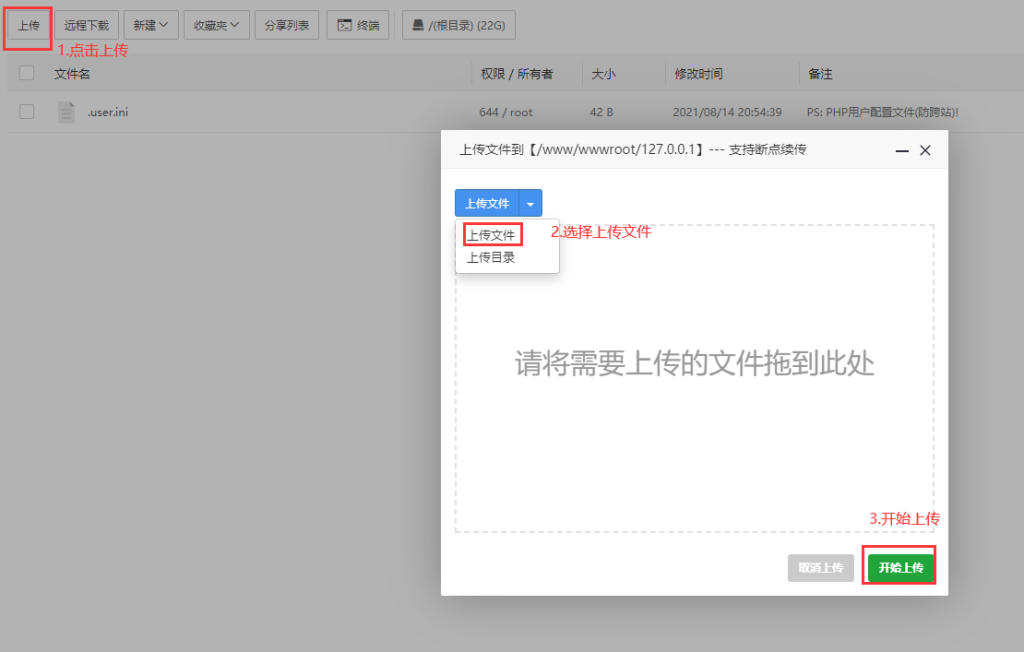This screenshot has width=1024, height=652.
Task: Expand the 新建 dropdown
Action: click(150, 24)
